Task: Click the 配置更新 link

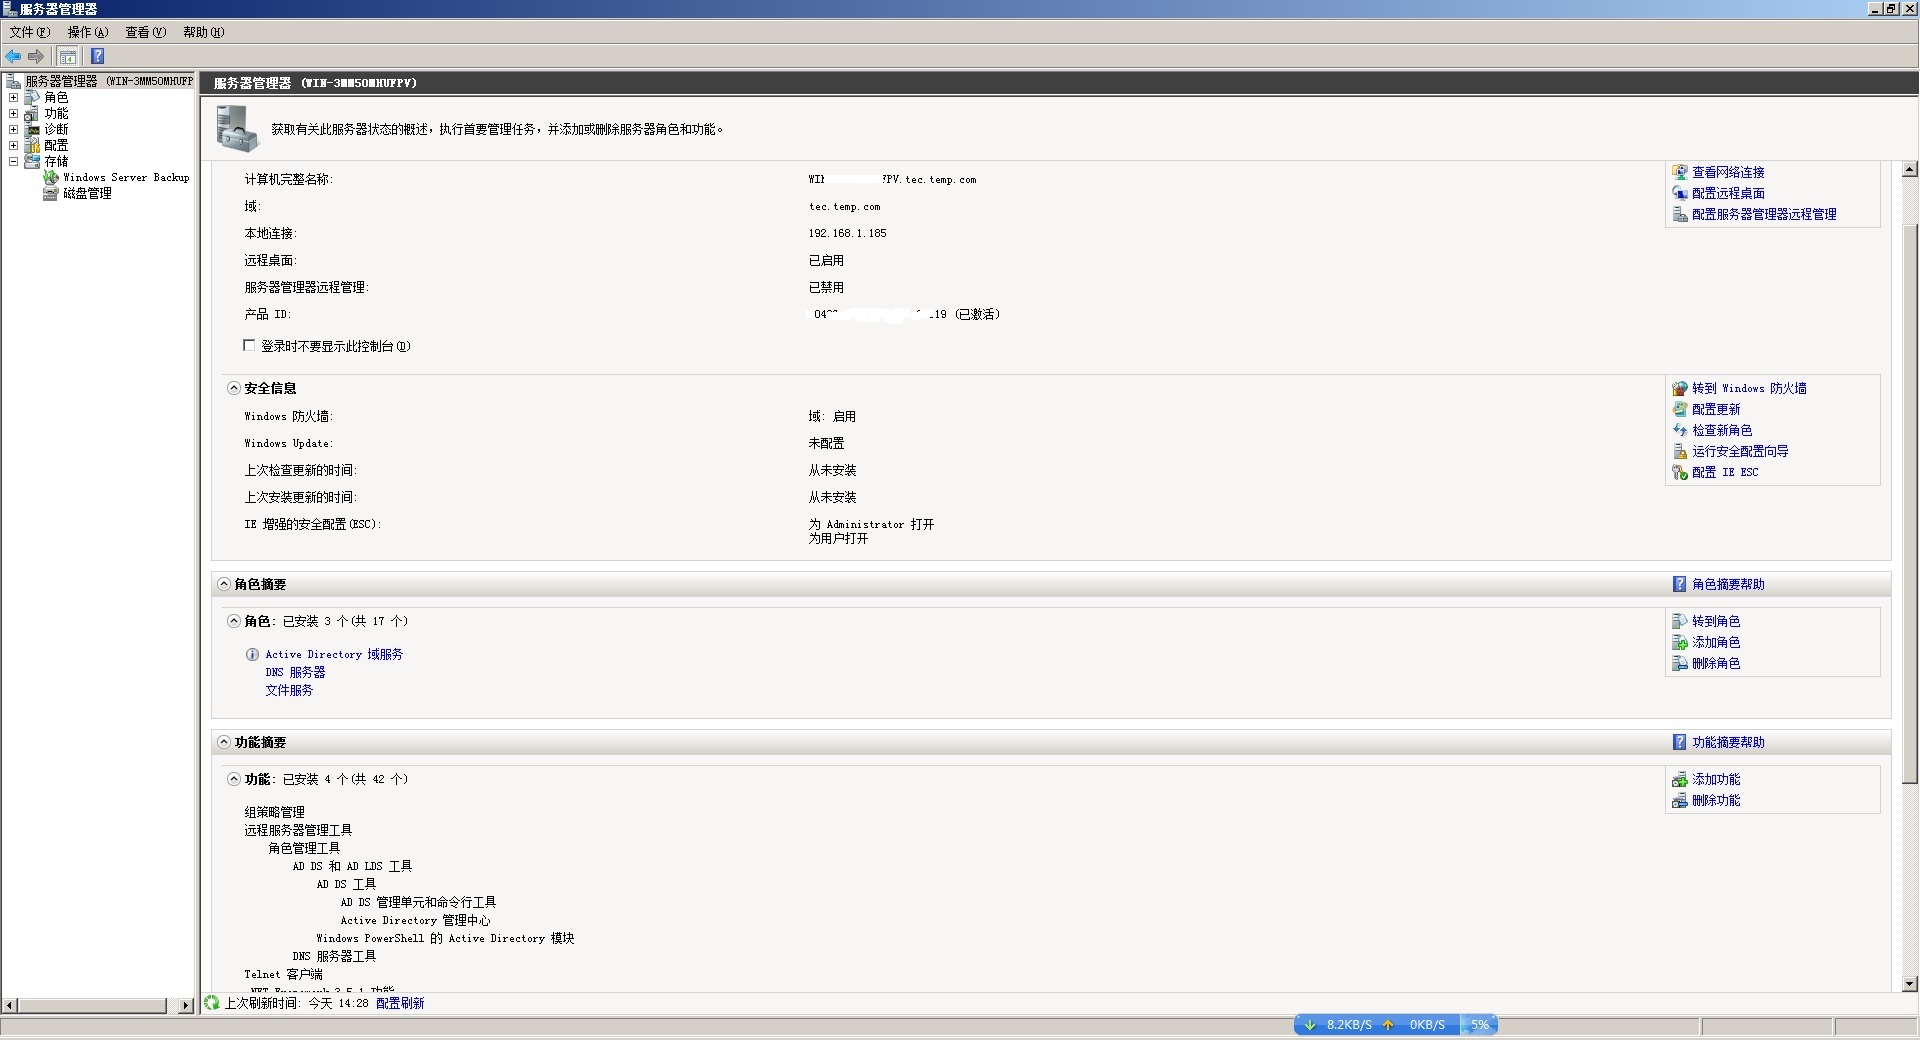Action: tap(1716, 409)
